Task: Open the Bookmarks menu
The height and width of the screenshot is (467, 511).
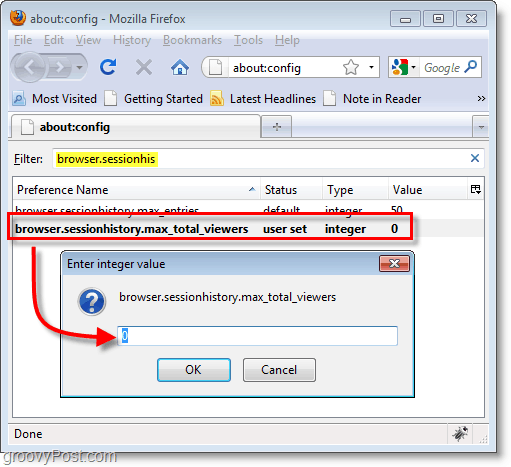Action: click(x=192, y=40)
